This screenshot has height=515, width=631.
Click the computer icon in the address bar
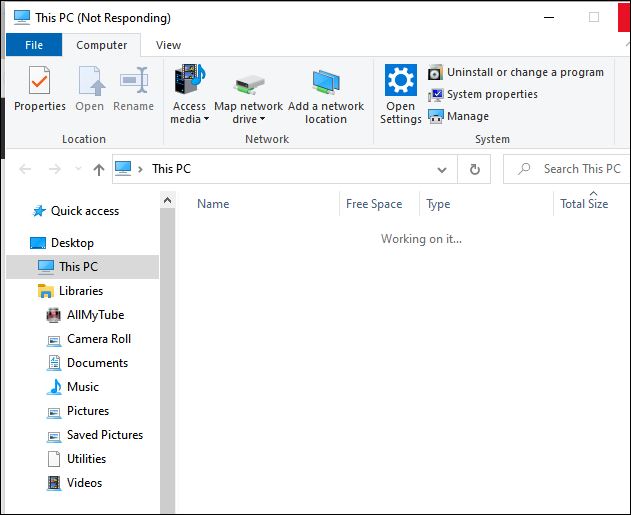123,168
